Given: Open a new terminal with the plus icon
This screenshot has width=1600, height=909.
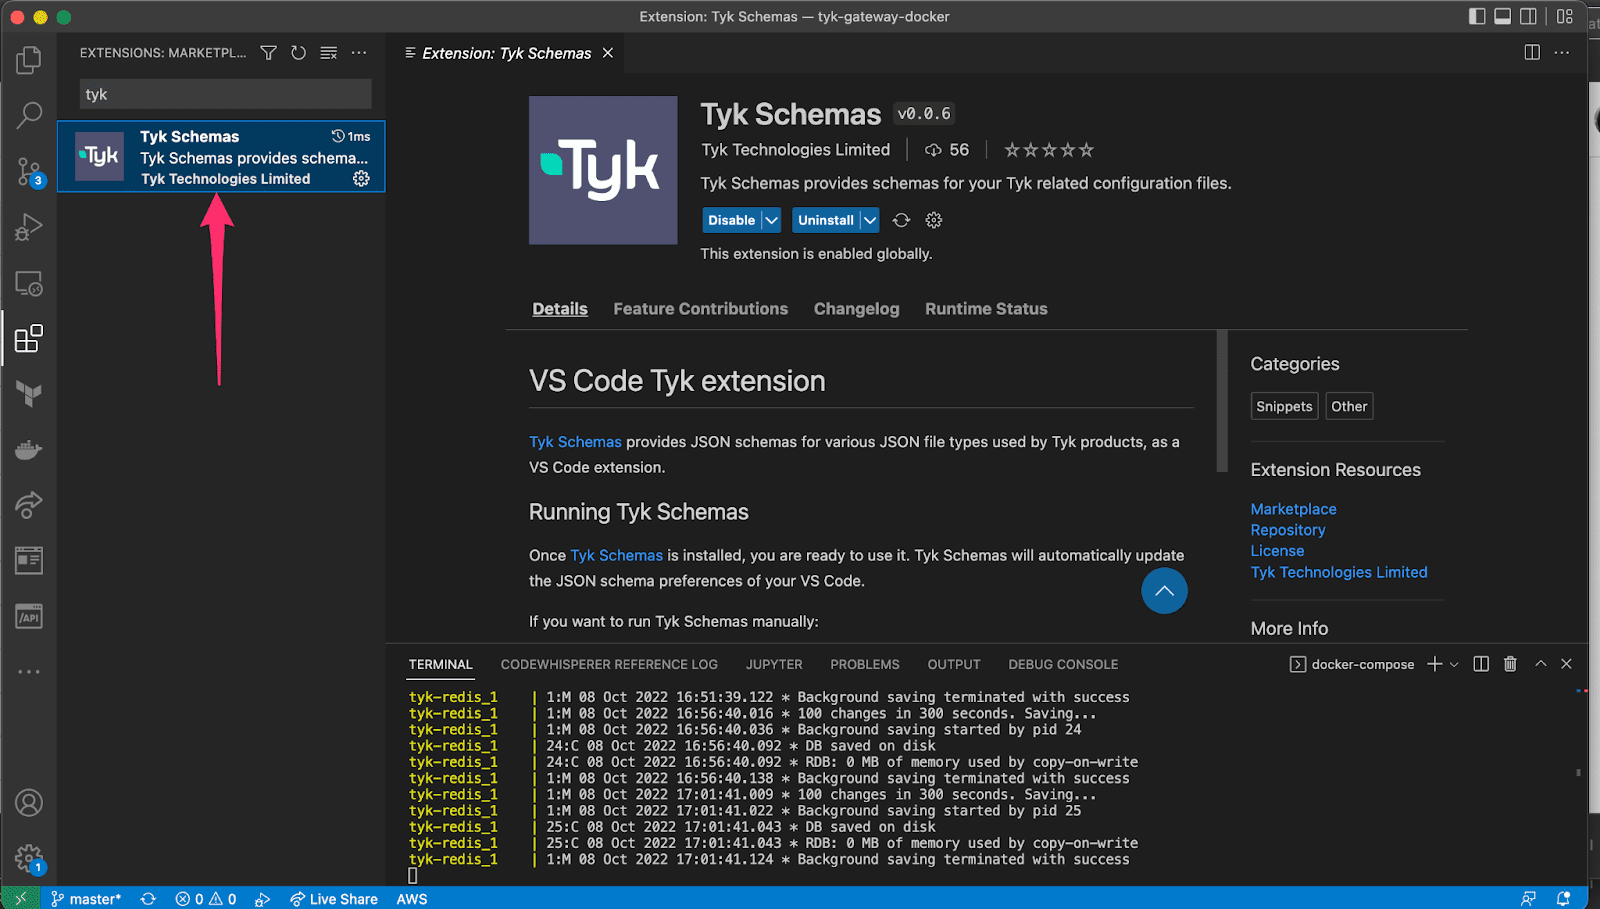Looking at the screenshot, I should tap(1433, 663).
